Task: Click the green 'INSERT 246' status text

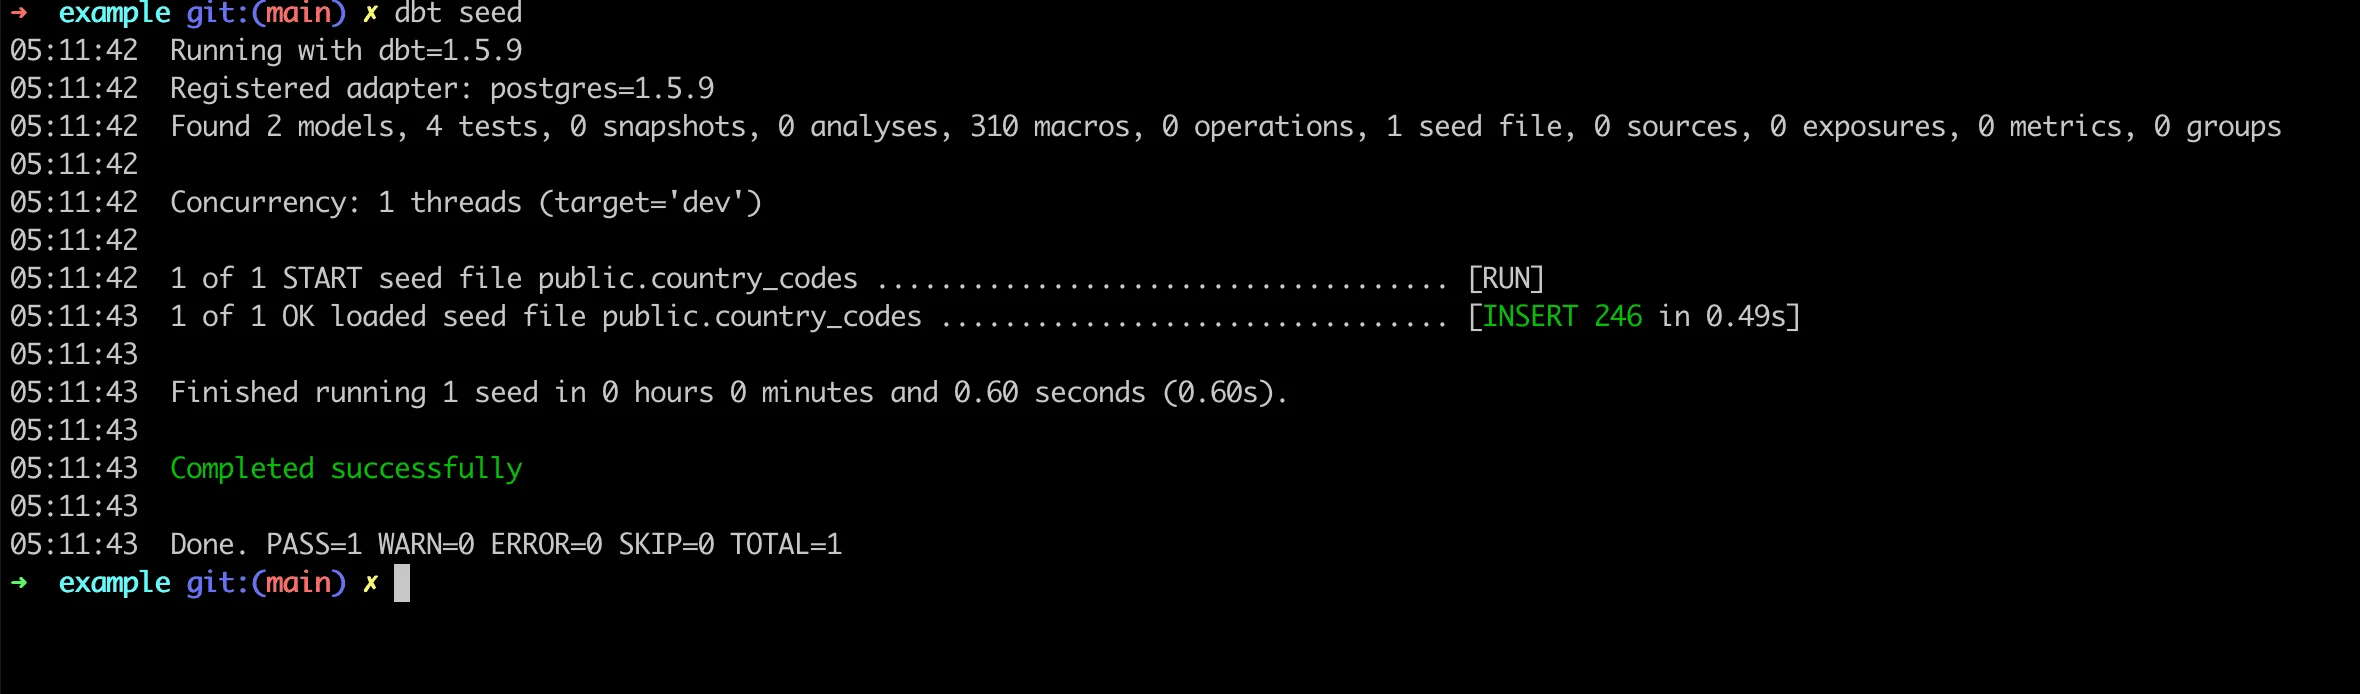Action: [1561, 316]
